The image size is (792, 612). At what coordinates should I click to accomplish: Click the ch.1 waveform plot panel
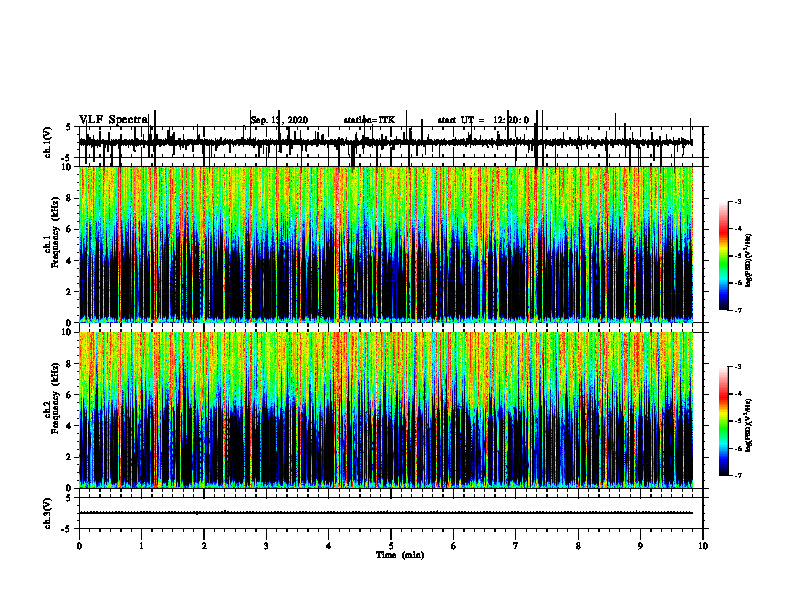coord(391,142)
